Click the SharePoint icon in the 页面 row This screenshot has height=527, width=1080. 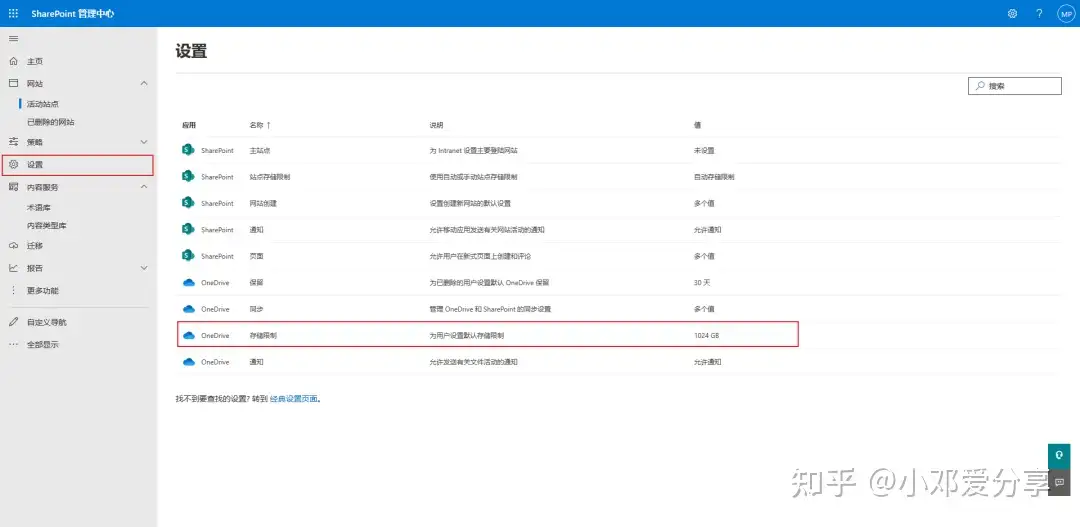(x=188, y=256)
